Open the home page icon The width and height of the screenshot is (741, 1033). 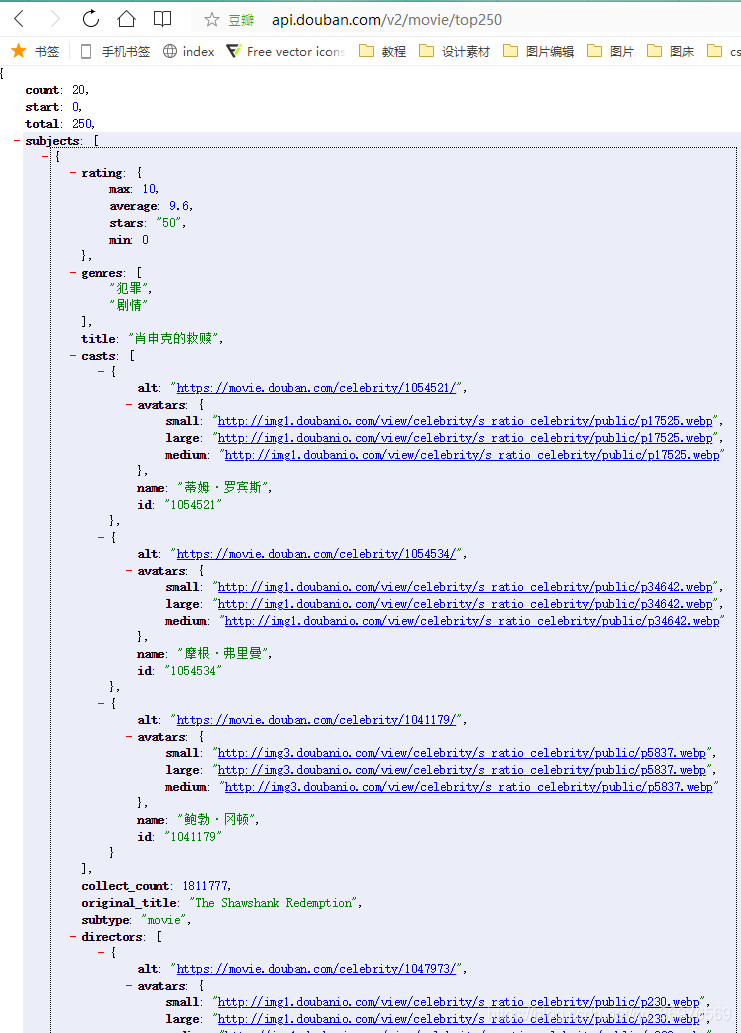[x=126, y=19]
